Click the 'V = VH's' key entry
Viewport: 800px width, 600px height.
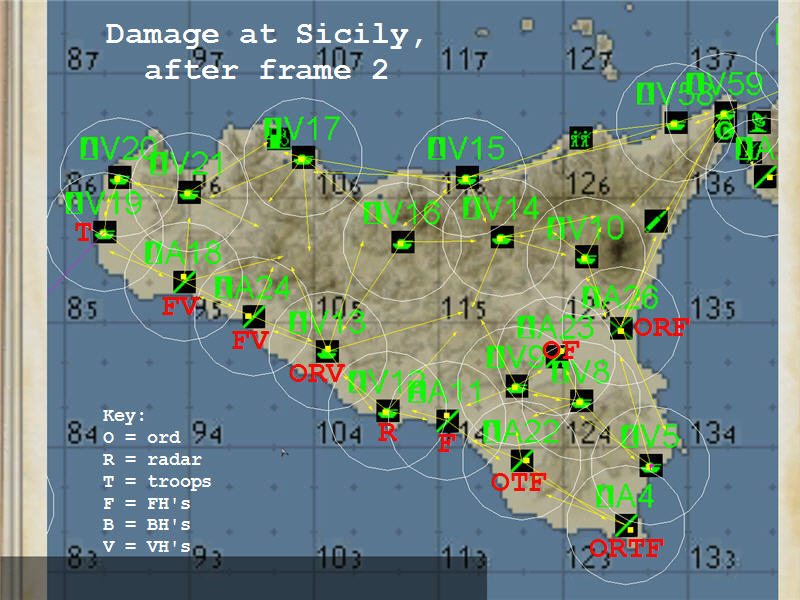tap(147, 546)
